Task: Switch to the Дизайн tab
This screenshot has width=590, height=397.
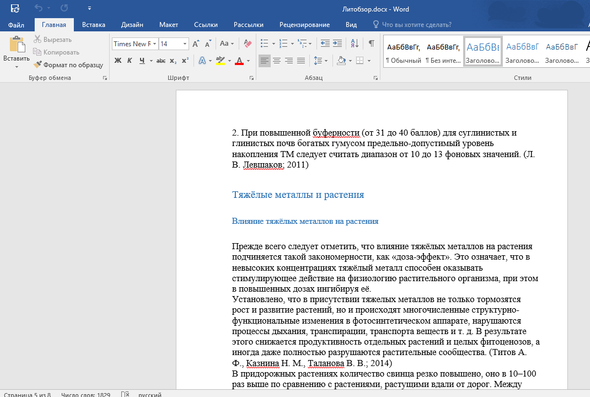Action: tap(132, 25)
